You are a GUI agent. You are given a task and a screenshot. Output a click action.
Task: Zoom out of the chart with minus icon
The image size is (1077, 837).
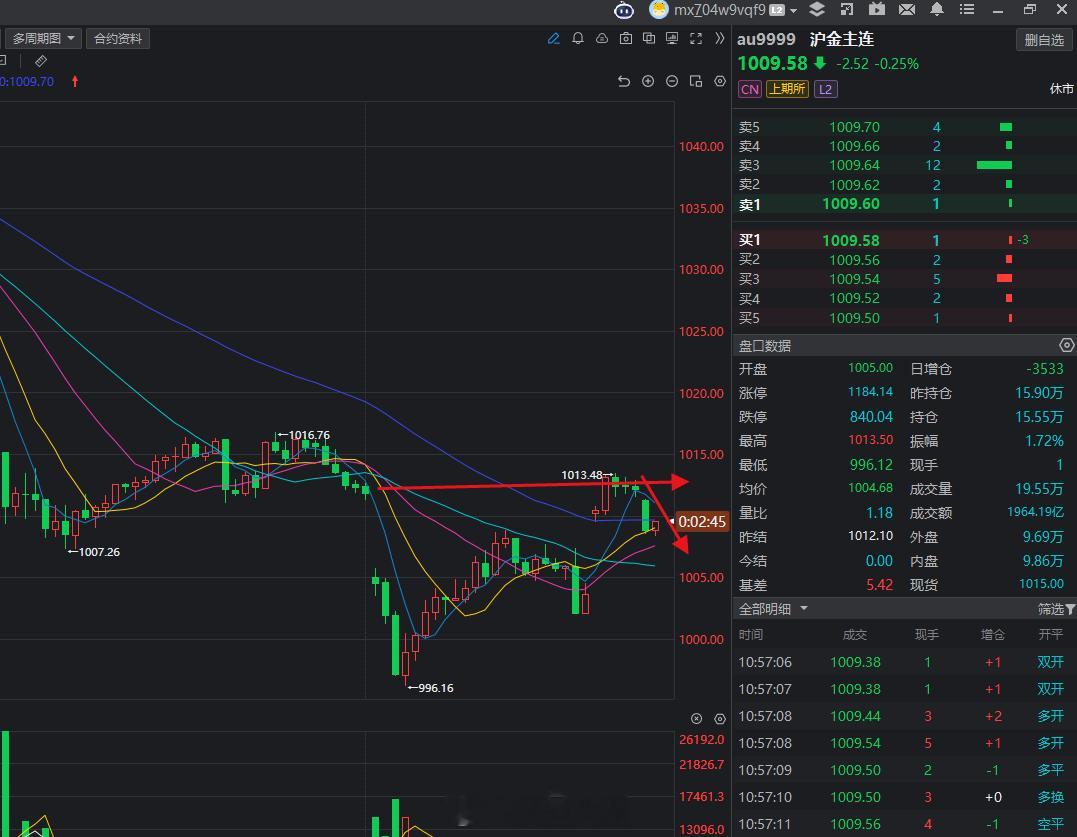pyautogui.click(x=671, y=81)
